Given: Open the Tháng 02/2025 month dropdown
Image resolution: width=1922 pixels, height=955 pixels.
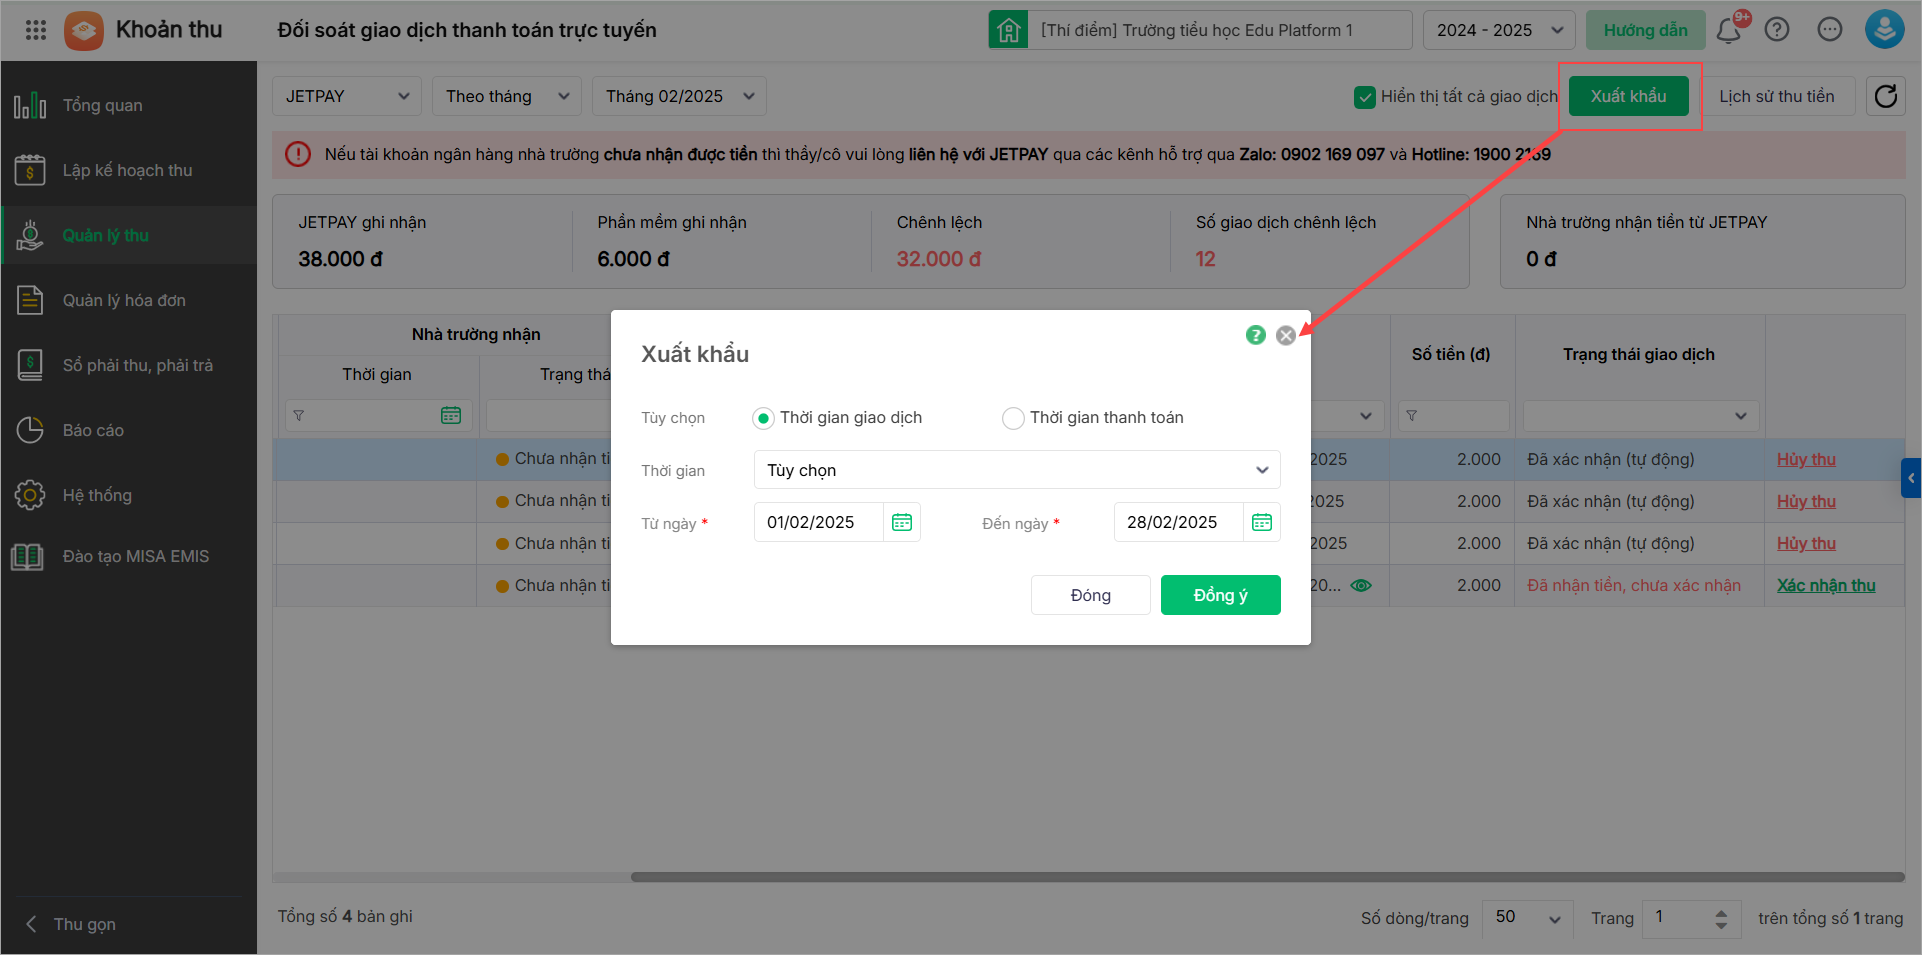Looking at the screenshot, I should (679, 96).
